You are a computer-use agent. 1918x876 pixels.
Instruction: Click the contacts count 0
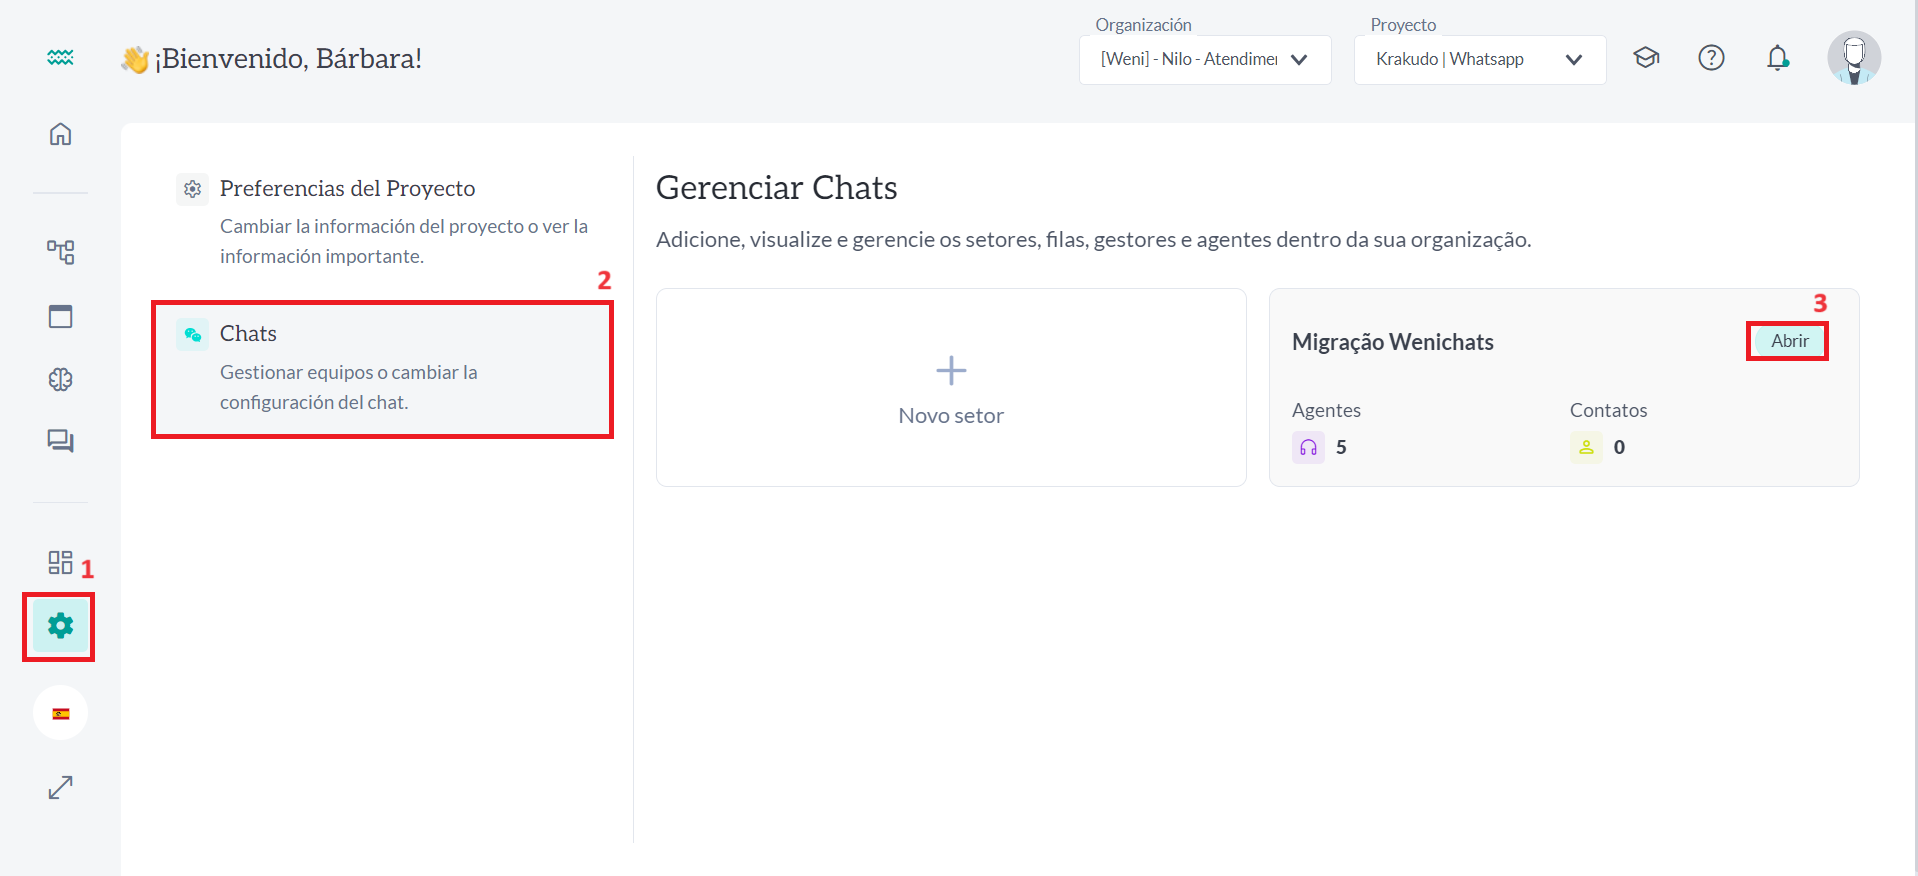click(x=1619, y=447)
